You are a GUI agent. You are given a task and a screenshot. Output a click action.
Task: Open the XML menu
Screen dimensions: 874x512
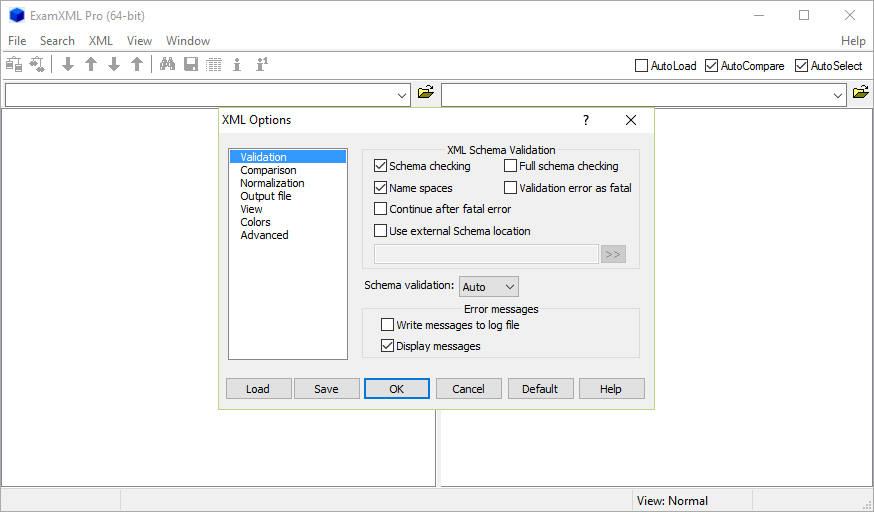[101, 41]
